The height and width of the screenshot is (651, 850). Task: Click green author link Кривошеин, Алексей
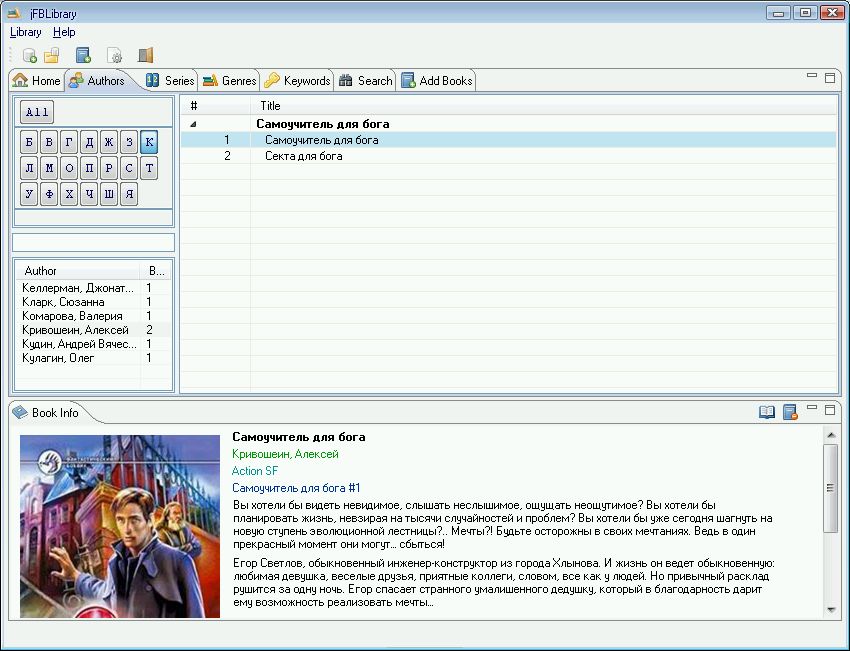point(285,454)
